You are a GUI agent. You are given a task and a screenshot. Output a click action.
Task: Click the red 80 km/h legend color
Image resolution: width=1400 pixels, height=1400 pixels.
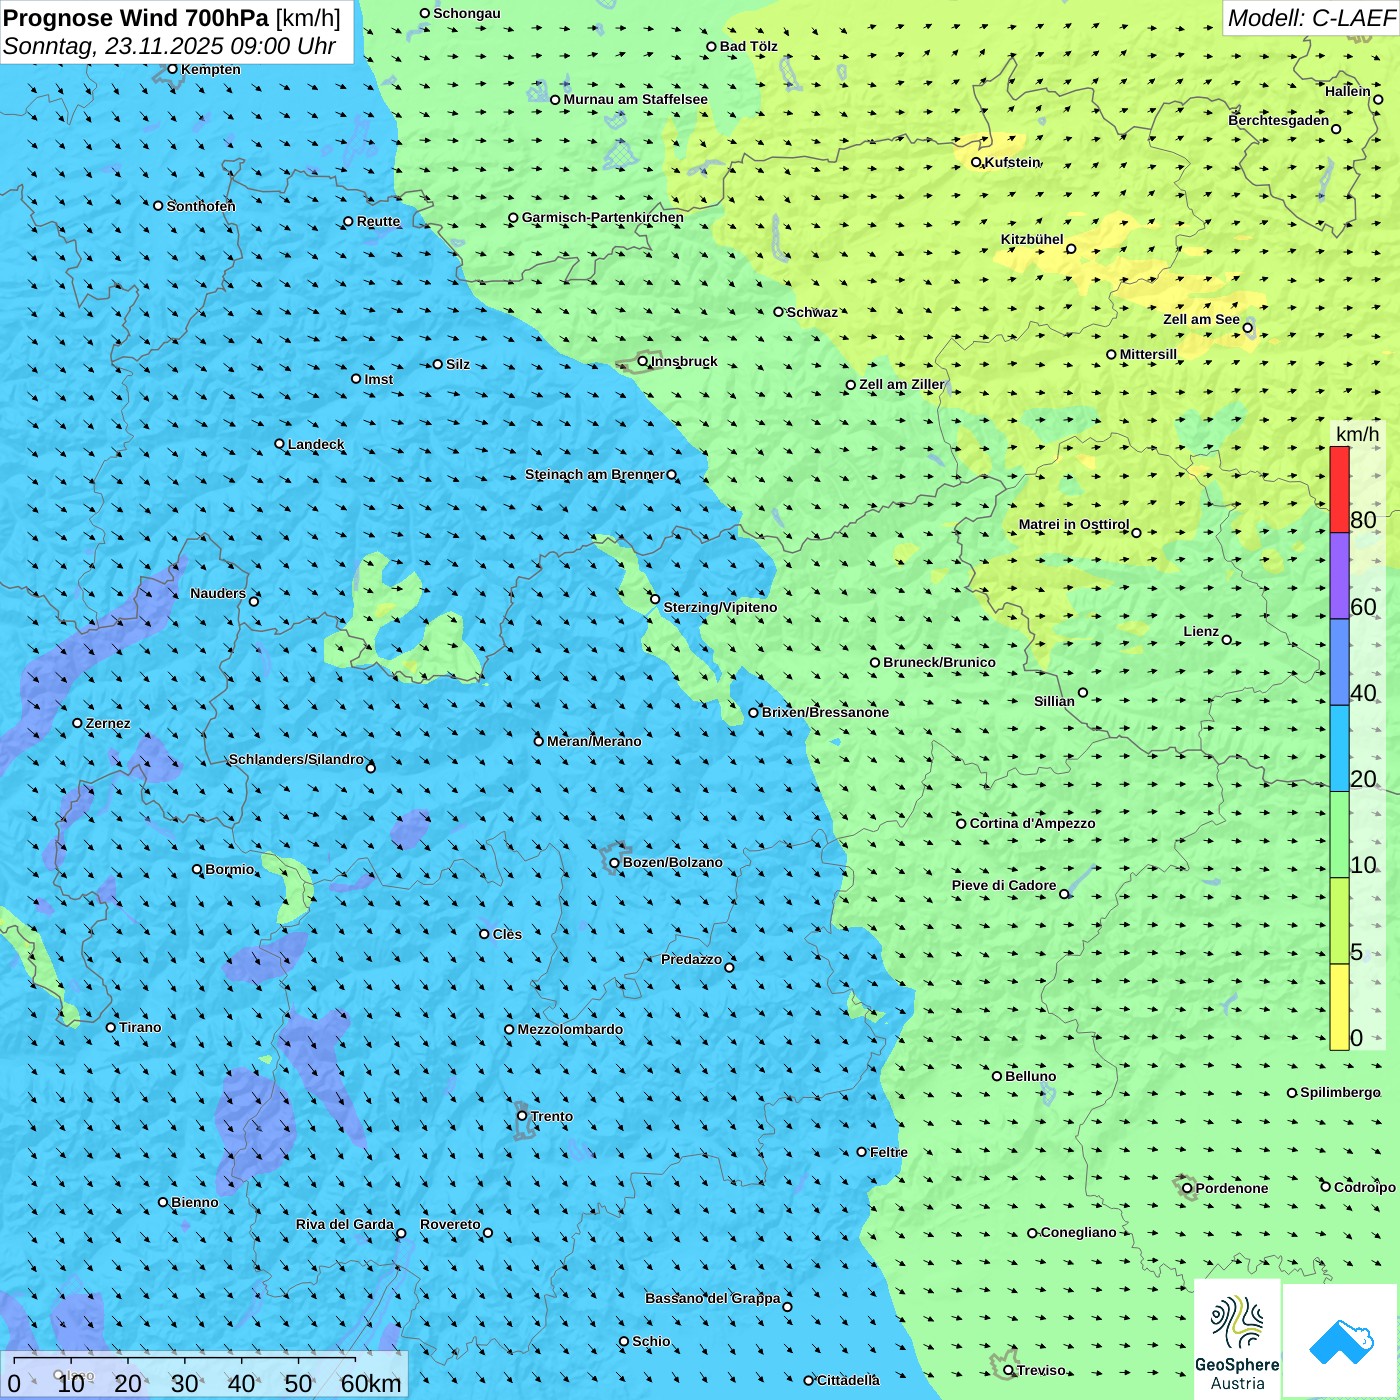tap(1339, 489)
